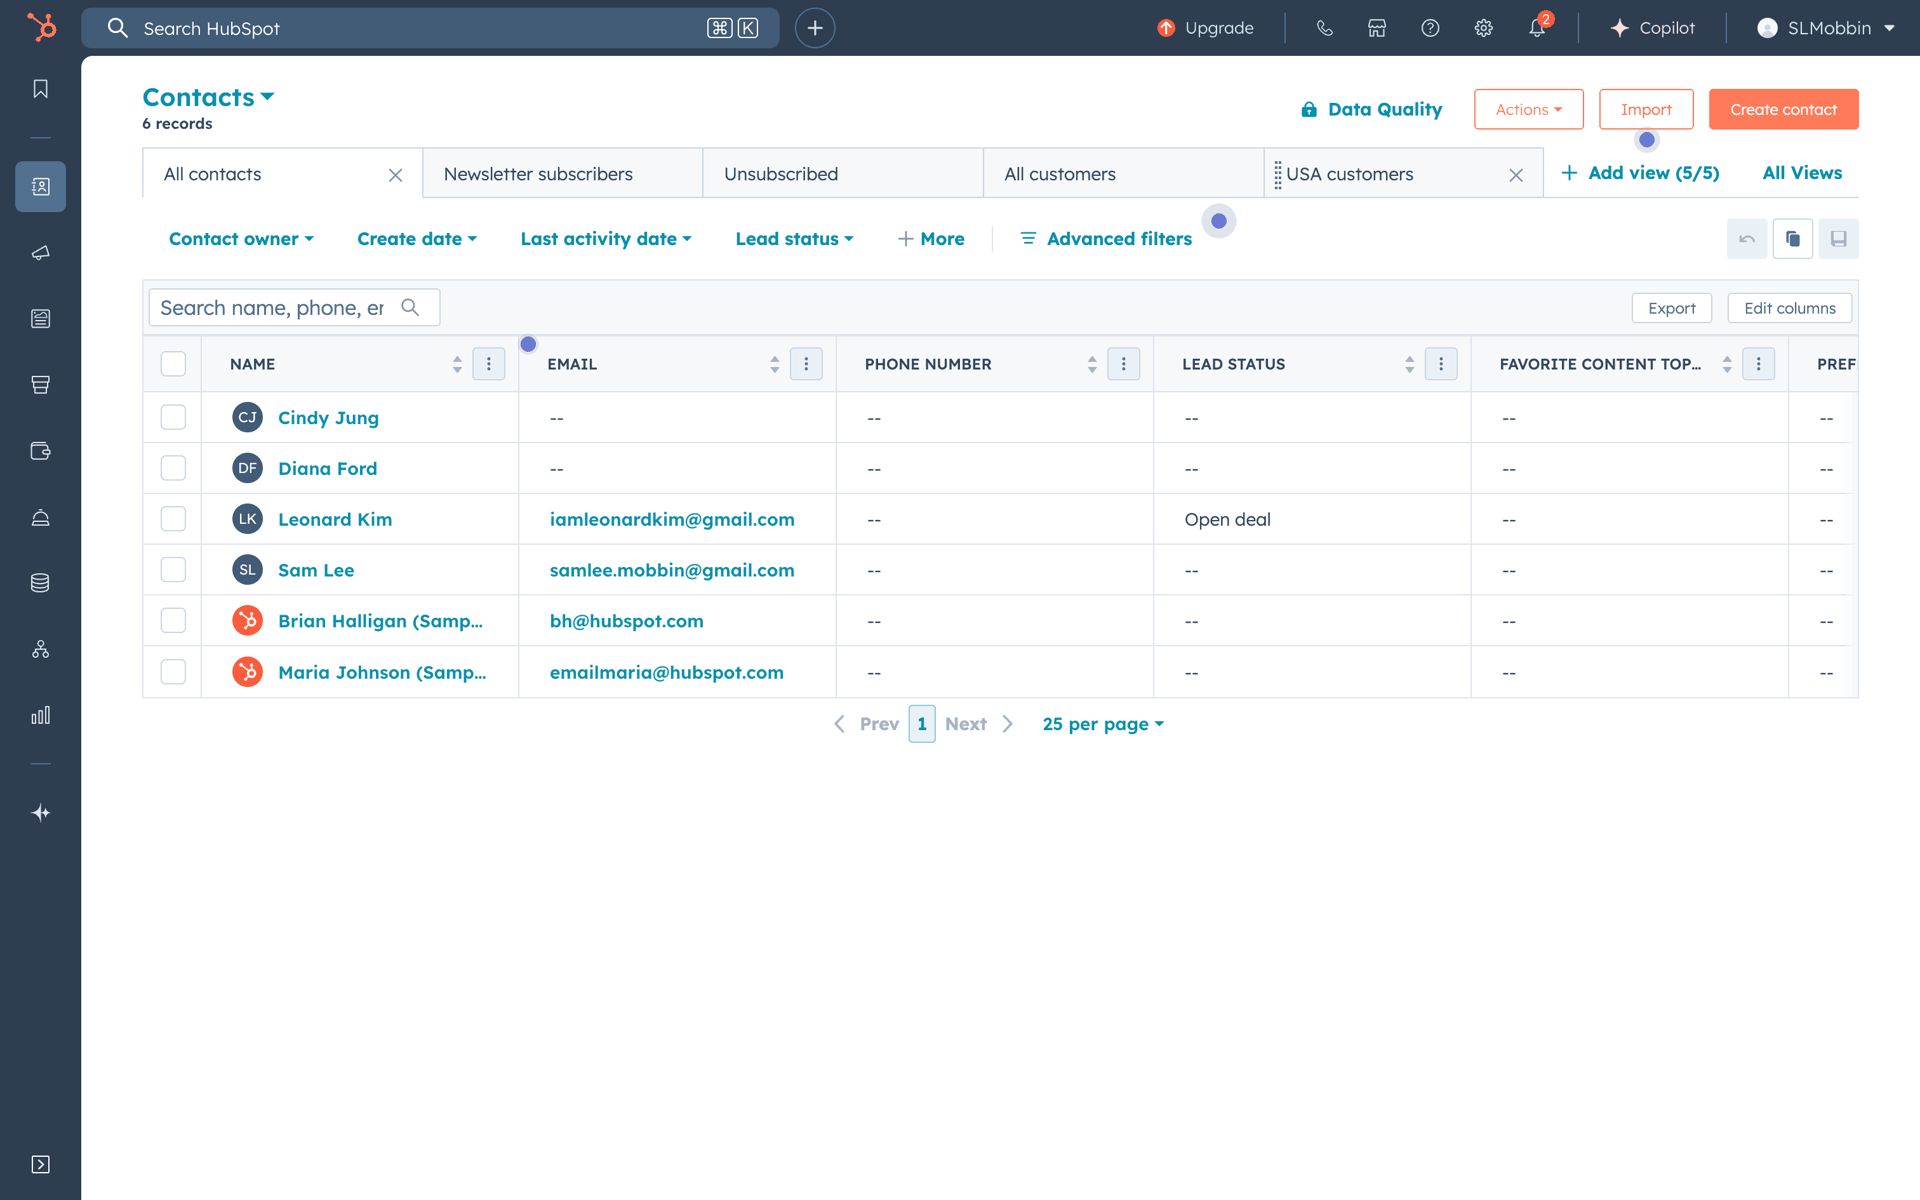Screen dimensions: 1920x1200
Task: Open Create date filter dropdown
Action: pos(417,239)
